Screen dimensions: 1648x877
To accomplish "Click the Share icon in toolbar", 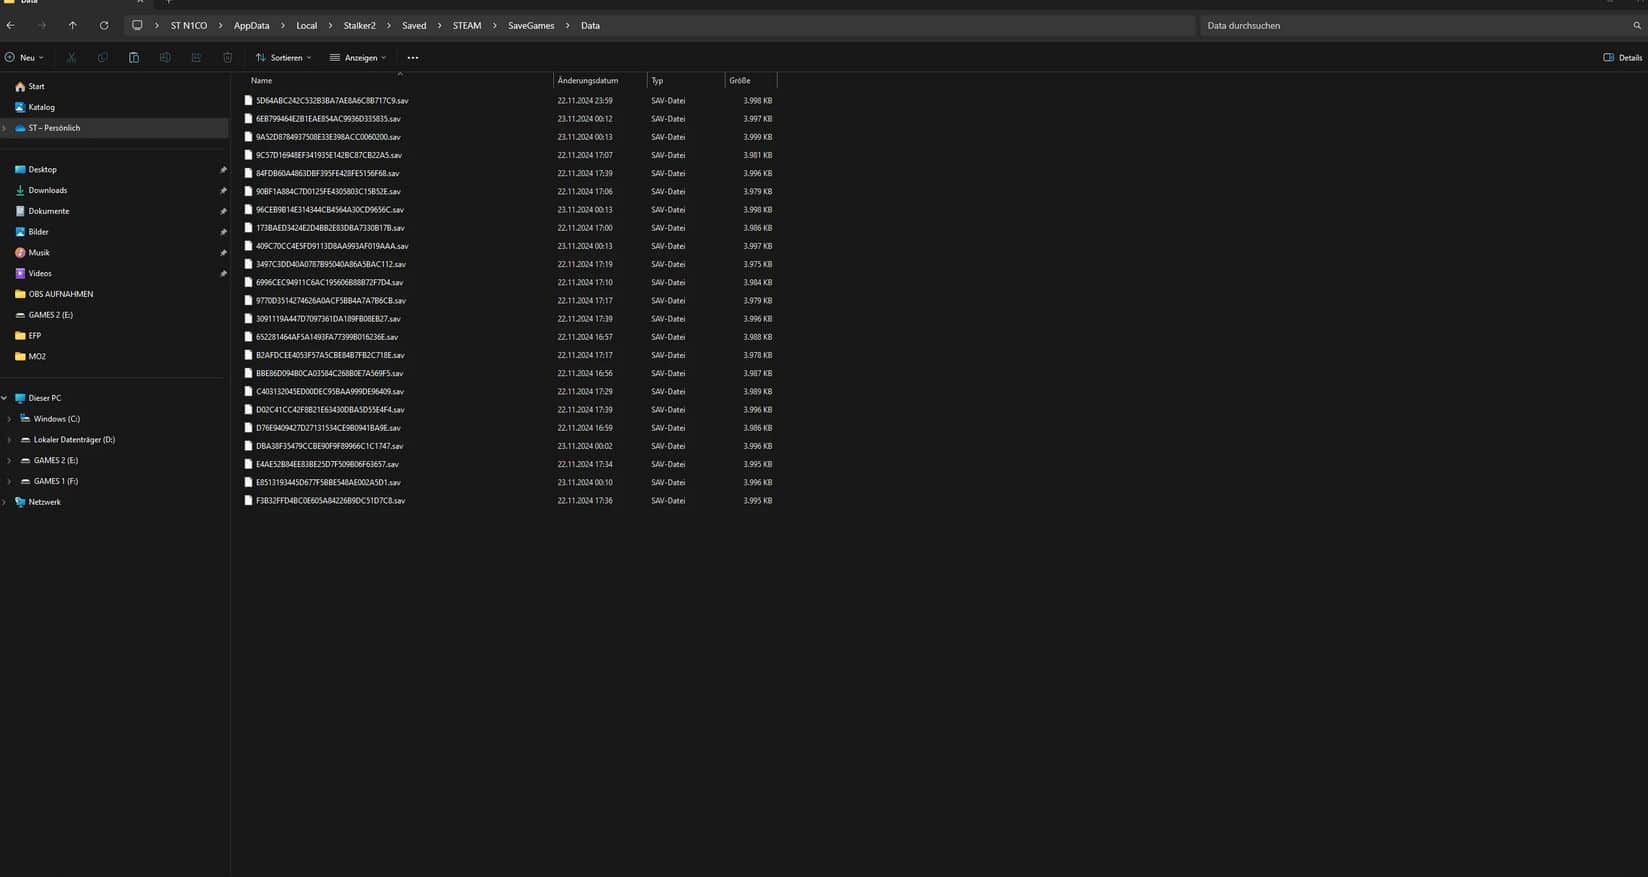I will (196, 57).
